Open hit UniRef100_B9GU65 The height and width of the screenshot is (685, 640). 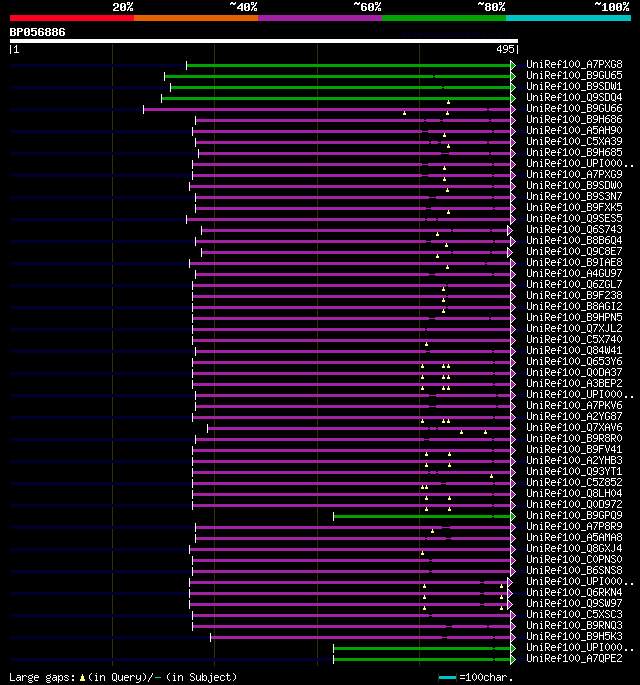click(574, 76)
